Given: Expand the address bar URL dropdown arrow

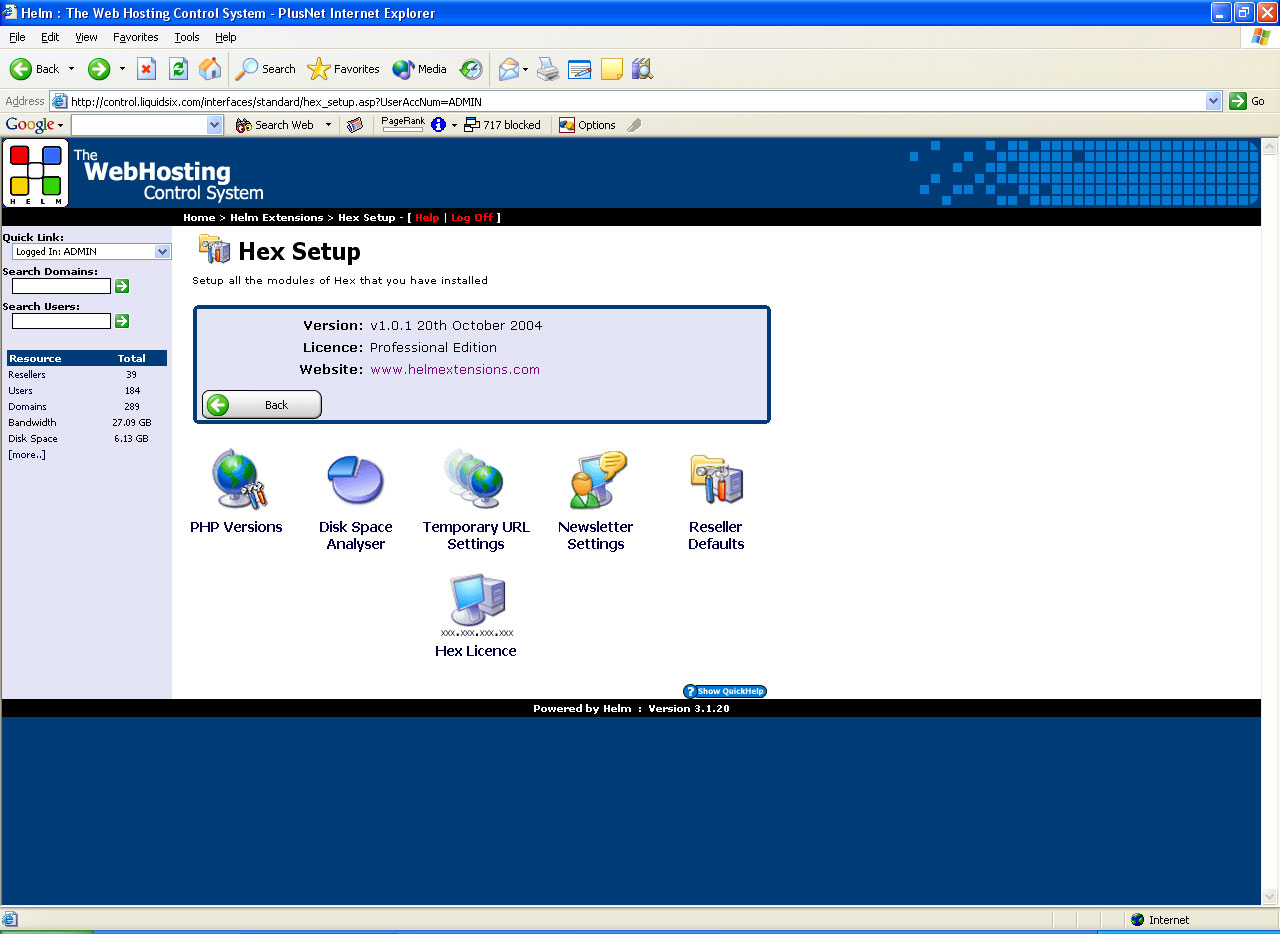Looking at the screenshot, I should pos(1214,101).
